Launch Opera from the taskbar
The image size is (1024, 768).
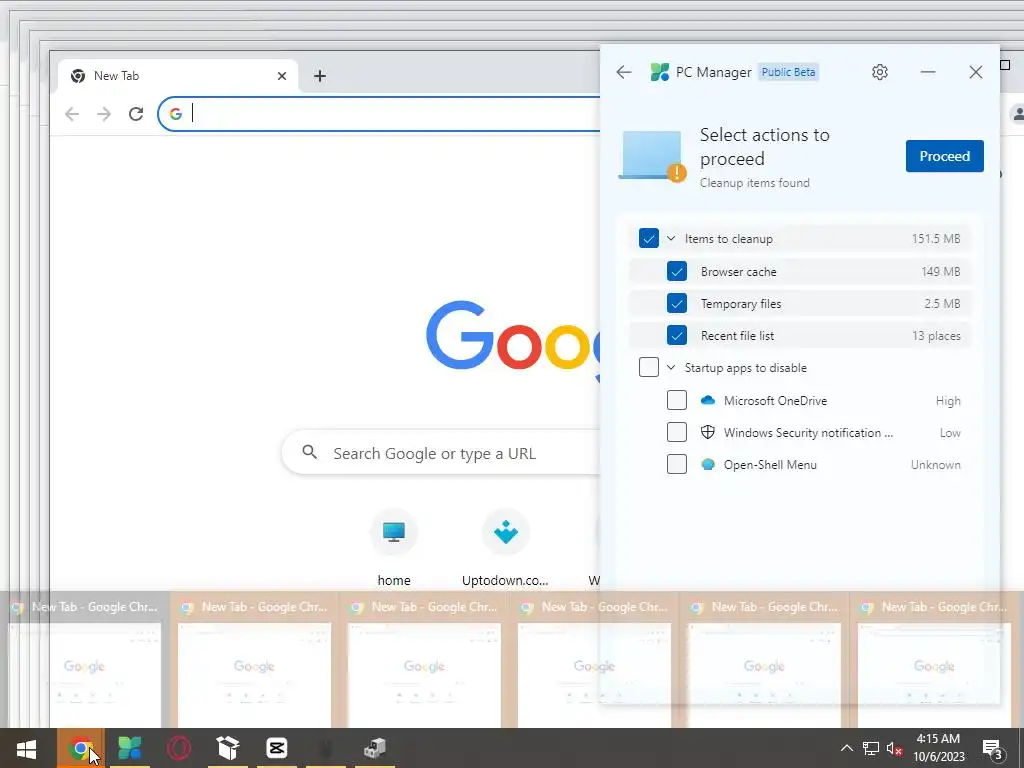coord(178,748)
